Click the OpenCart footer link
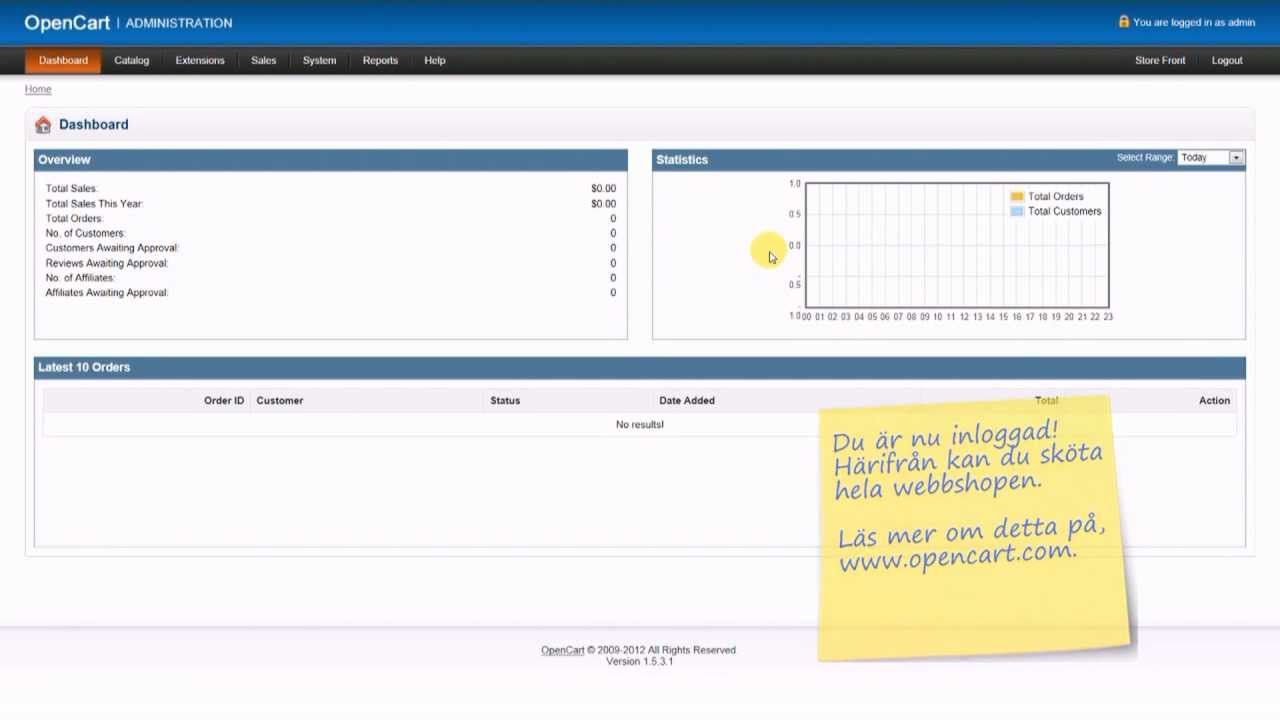 tap(563, 650)
